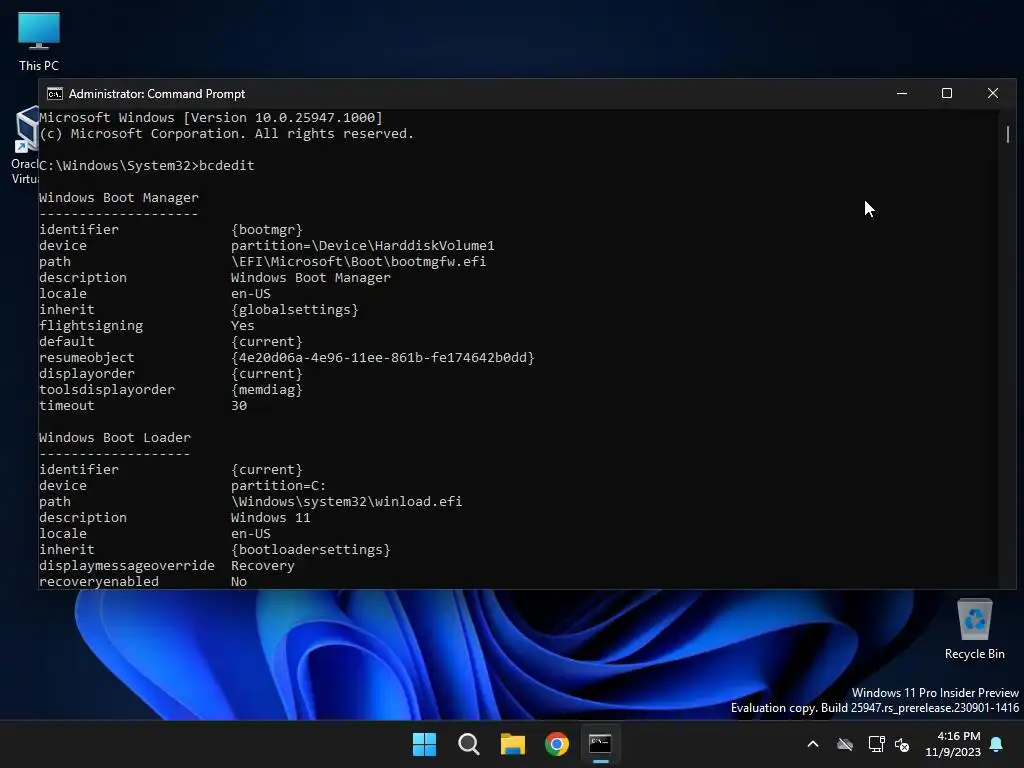Open clock and date flyout
1024x768 pixels.
[953, 744]
